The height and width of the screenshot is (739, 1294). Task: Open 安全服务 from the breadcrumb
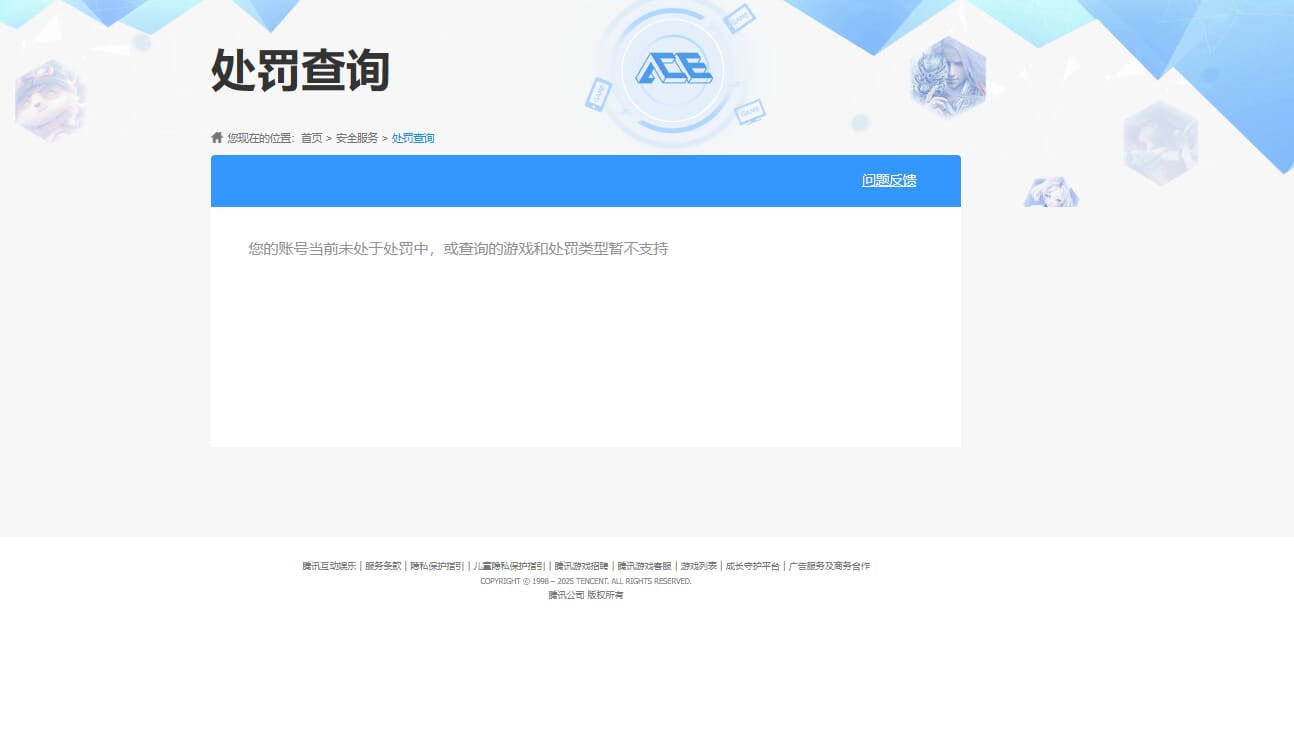click(x=355, y=138)
